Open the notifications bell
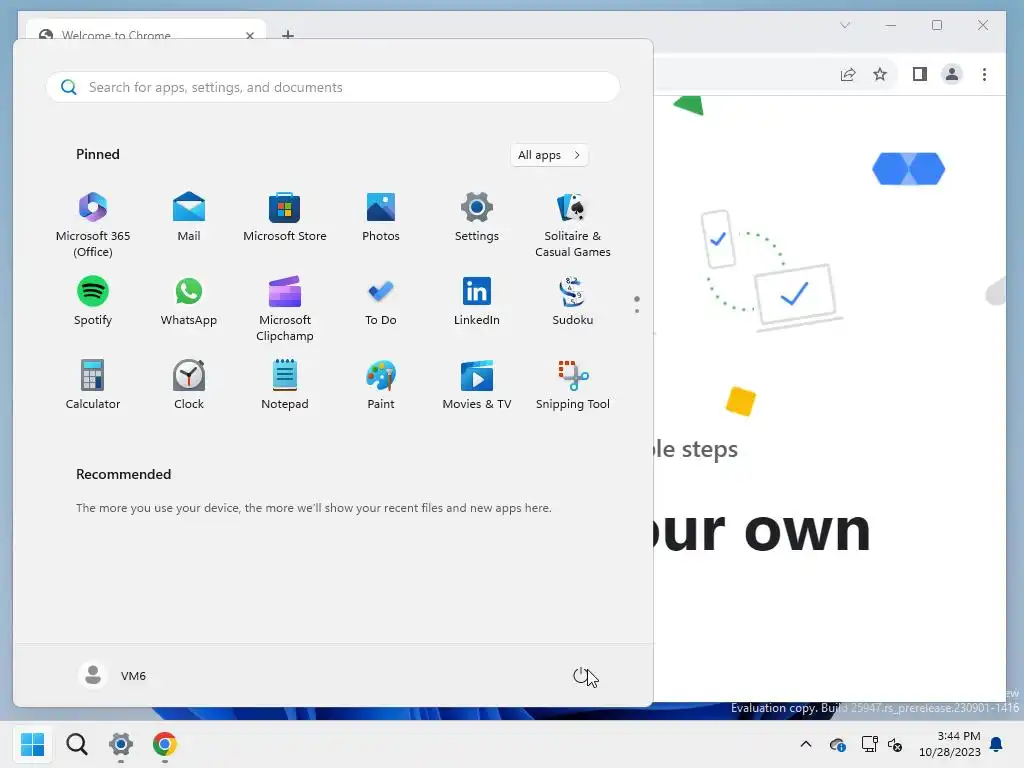1024x768 pixels. pyautogui.click(x=997, y=744)
